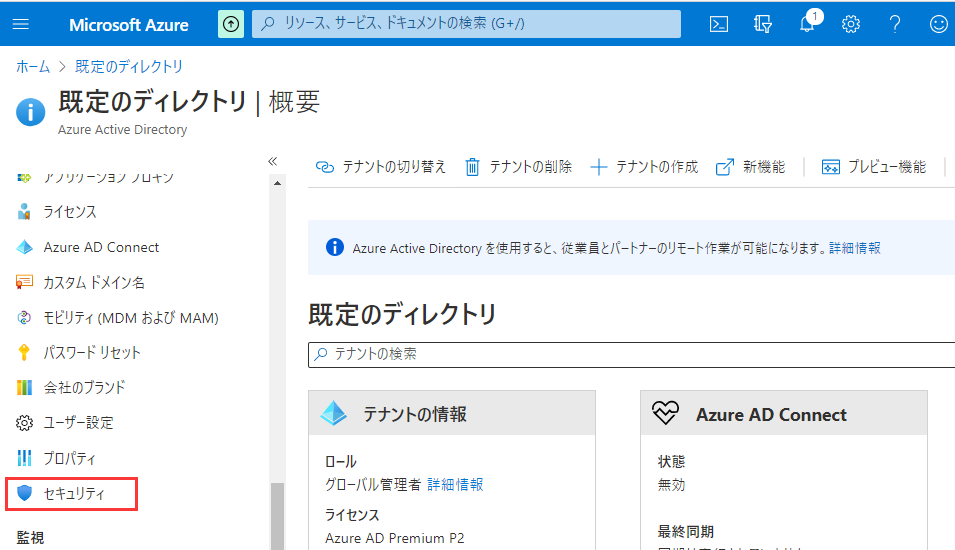
Task: Select セキュリティ in the sidebar
Action: pos(73,493)
